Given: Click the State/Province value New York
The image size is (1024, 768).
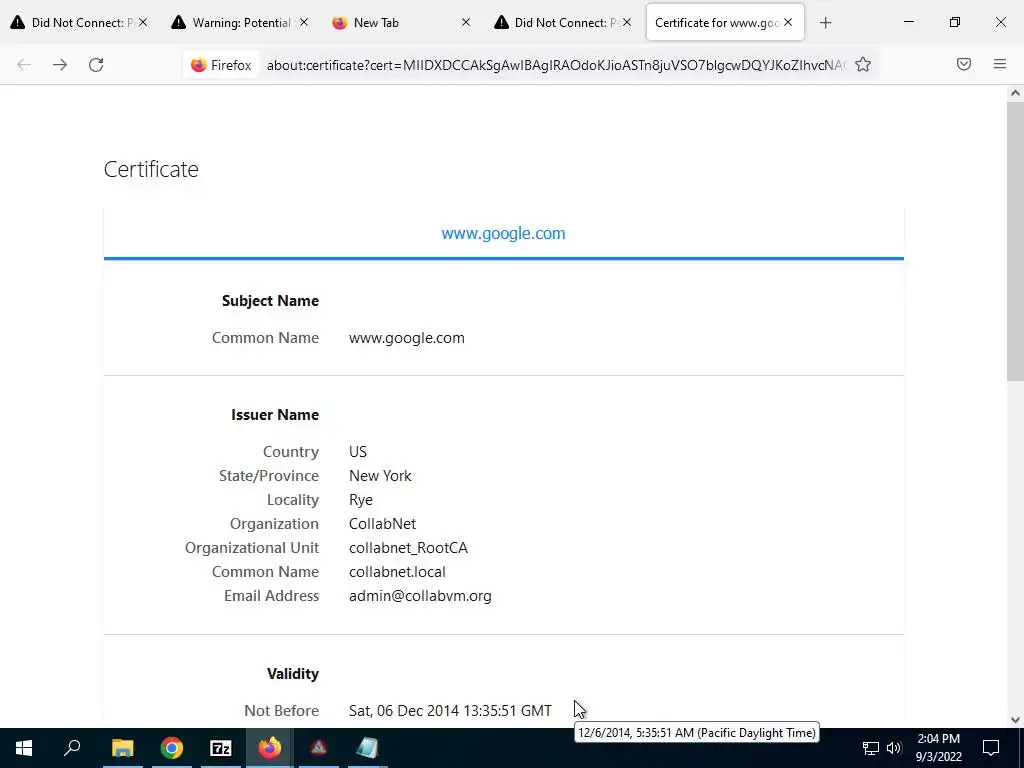Looking at the screenshot, I should 380,476.
